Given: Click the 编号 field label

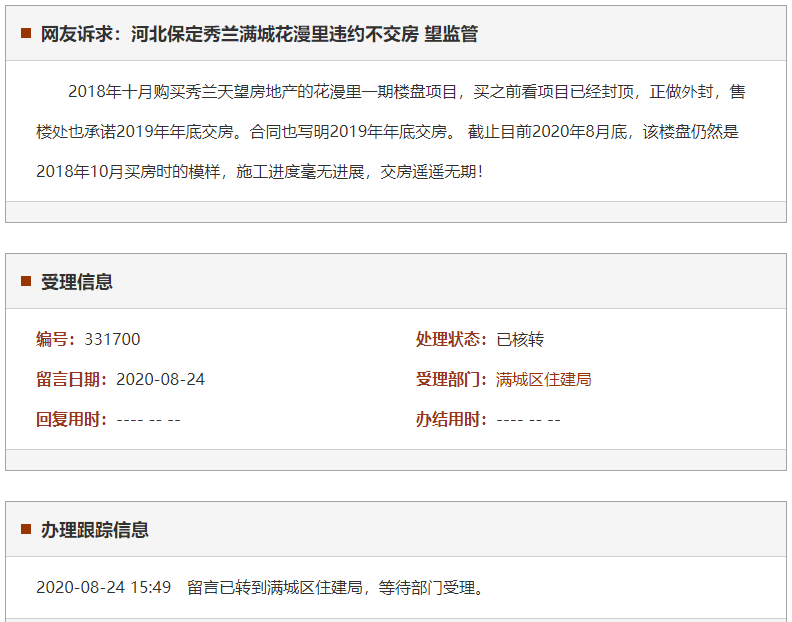Looking at the screenshot, I should click(56, 339).
